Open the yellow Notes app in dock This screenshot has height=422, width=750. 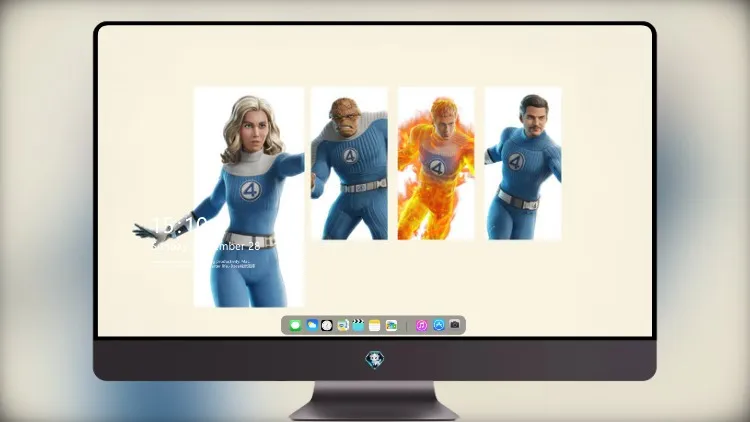pyautogui.click(x=375, y=325)
